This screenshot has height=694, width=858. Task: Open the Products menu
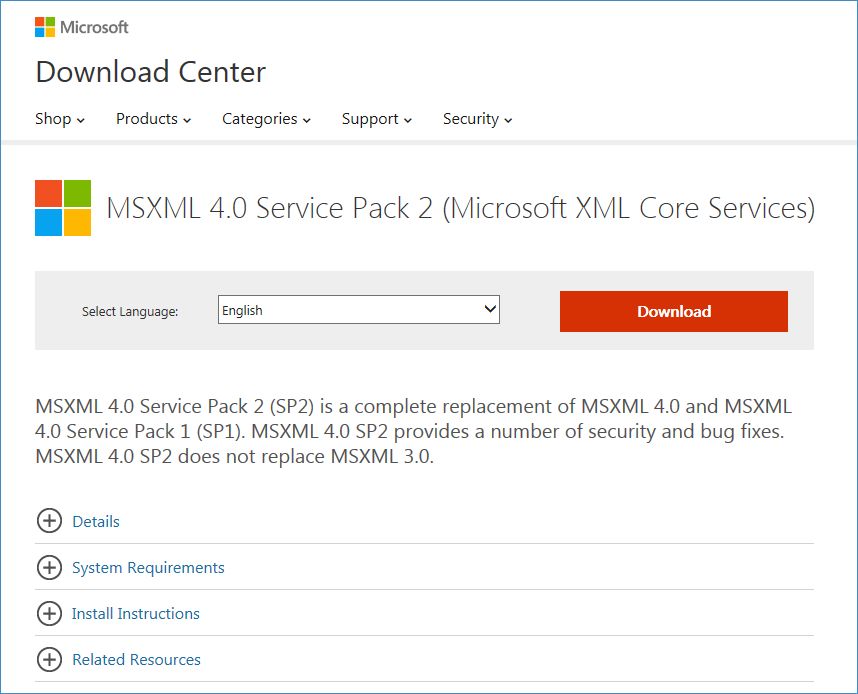coord(153,119)
